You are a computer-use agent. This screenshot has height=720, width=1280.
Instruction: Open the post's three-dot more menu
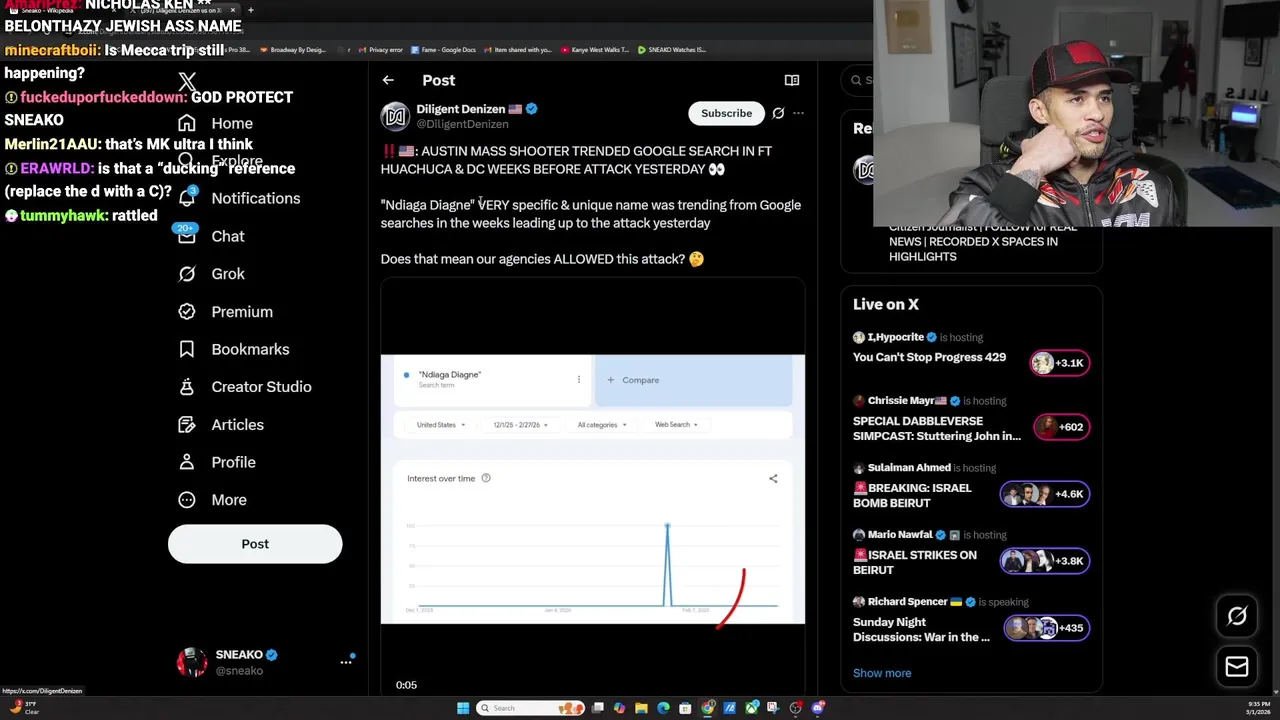coord(798,113)
